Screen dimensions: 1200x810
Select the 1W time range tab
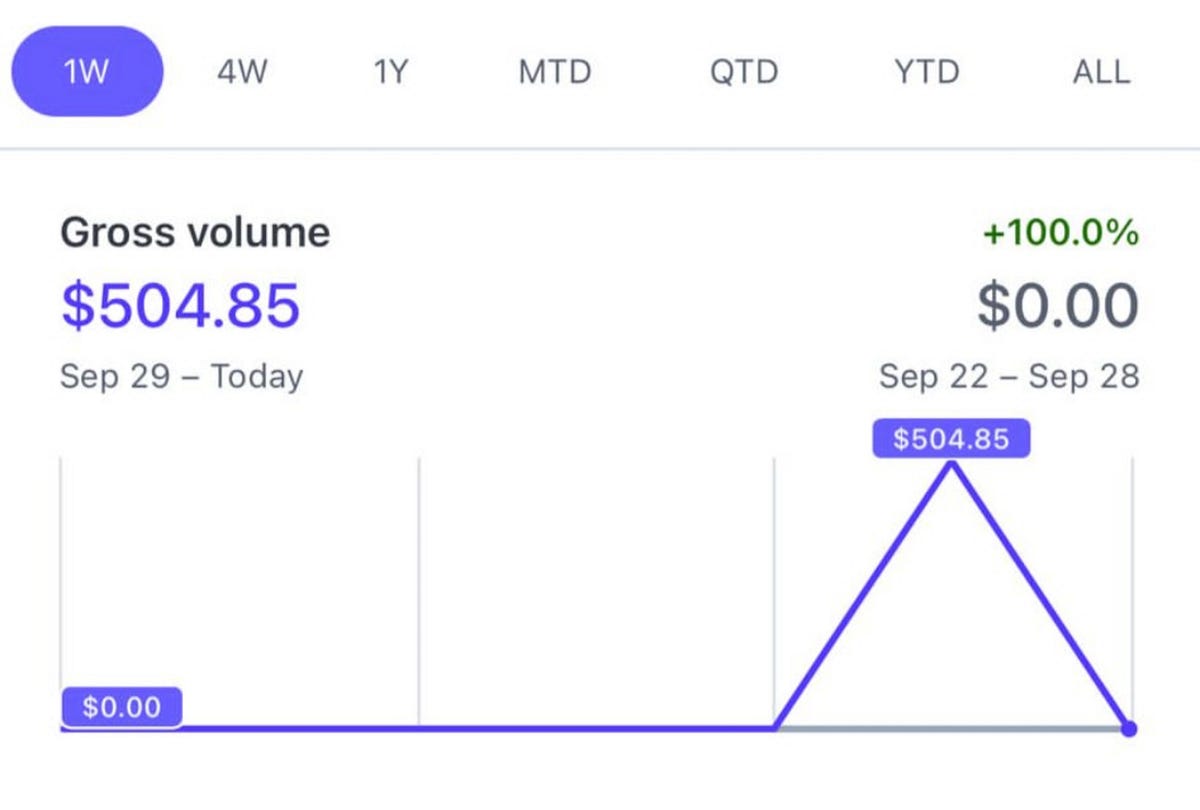(x=86, y=72)
